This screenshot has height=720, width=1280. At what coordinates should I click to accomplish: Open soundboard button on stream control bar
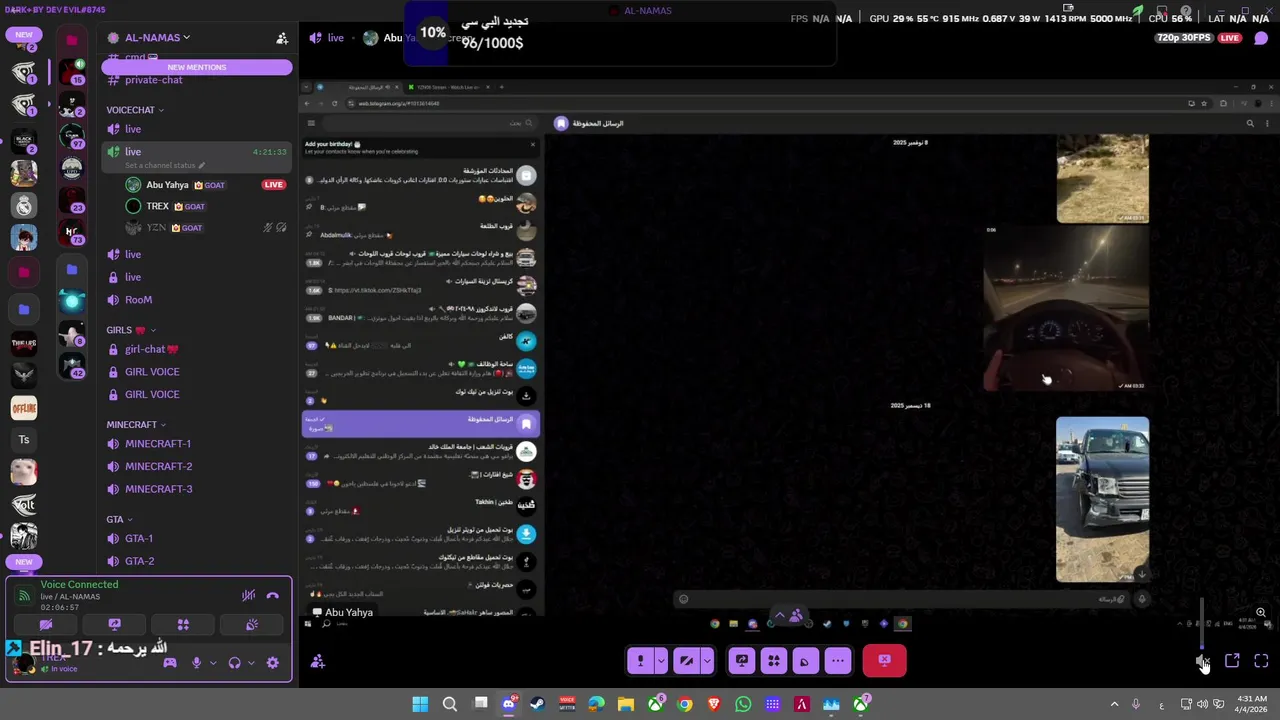805,660
